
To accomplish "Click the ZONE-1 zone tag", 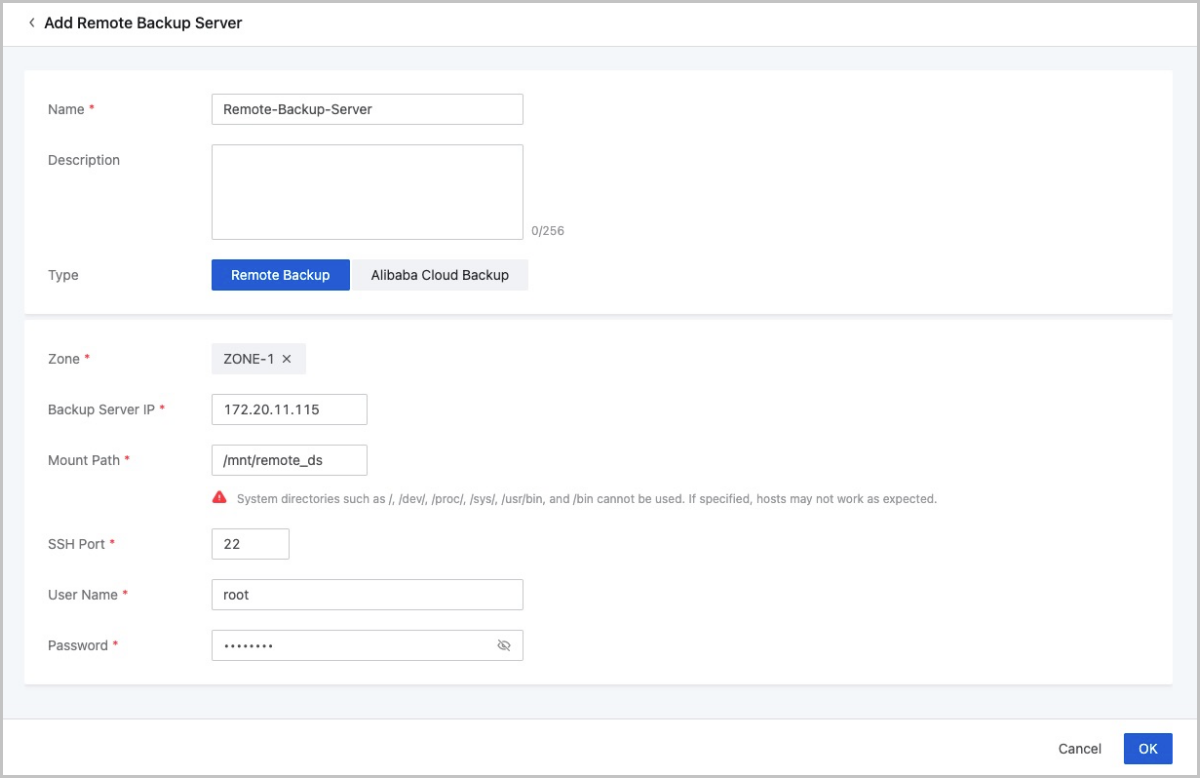I will [x=250, y=358].
